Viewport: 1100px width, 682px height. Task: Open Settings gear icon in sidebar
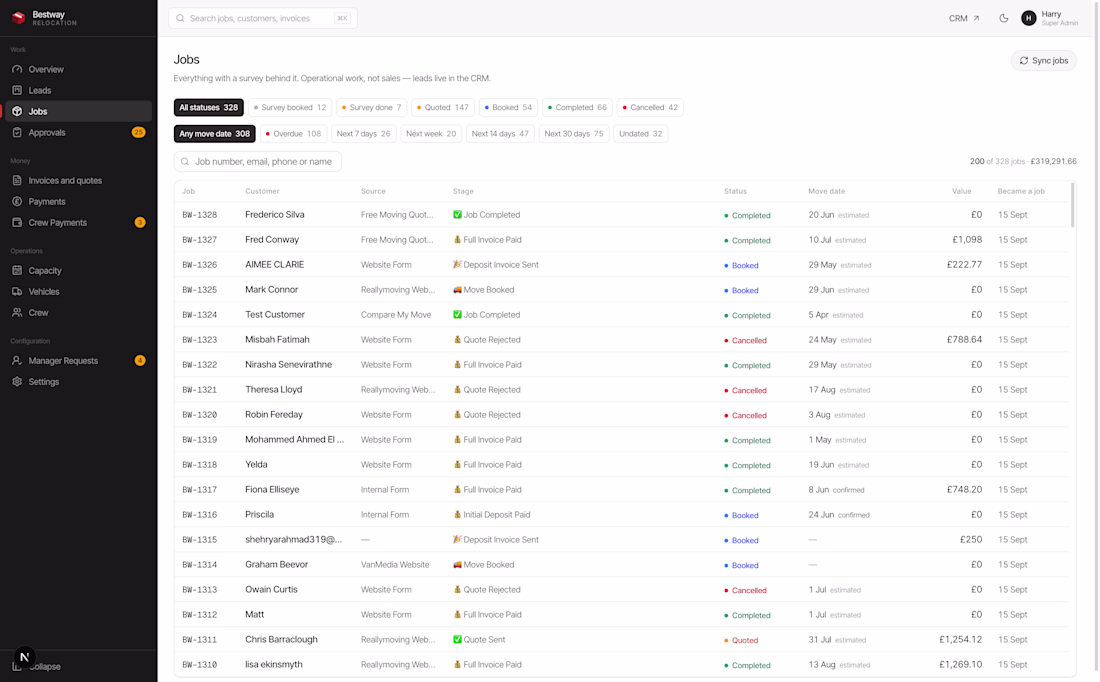[x=17, y=382]
